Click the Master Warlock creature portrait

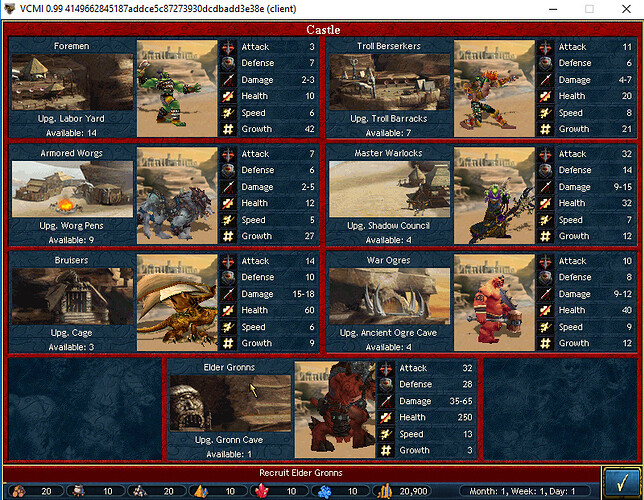coord(494,196)
